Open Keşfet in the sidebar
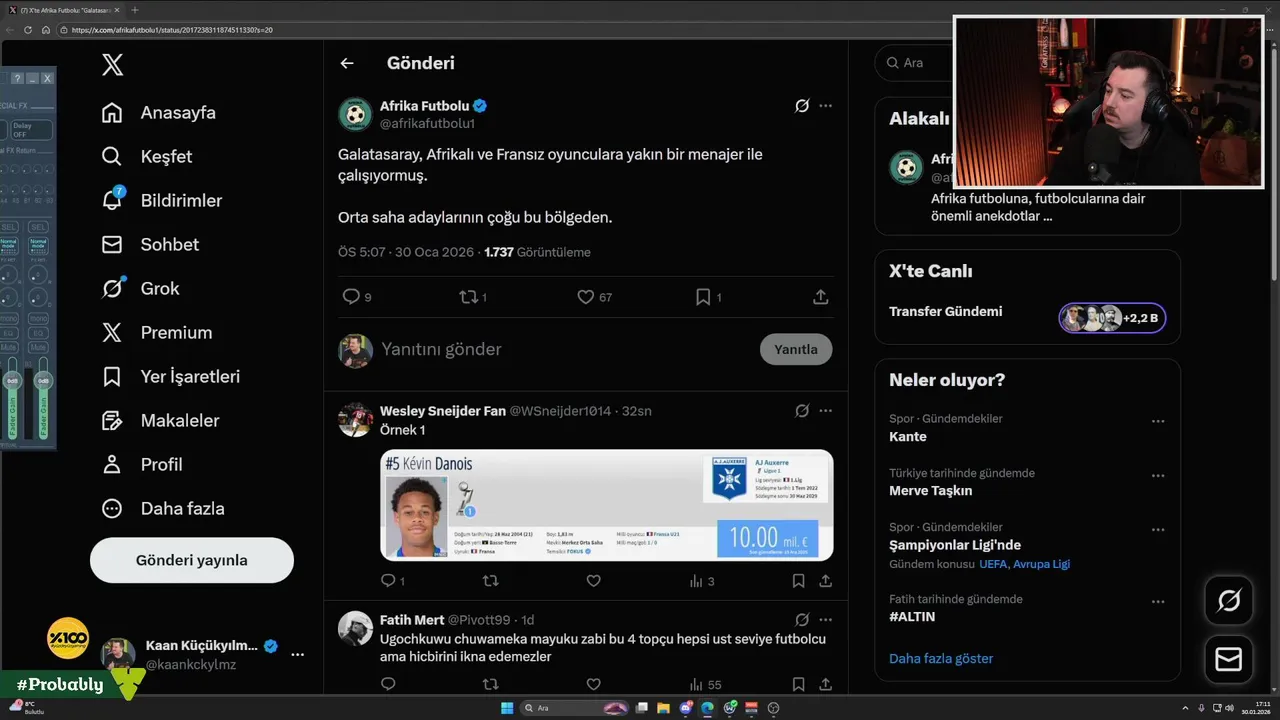The height and width of the screenshot is (720, 1280). point(147,156)
